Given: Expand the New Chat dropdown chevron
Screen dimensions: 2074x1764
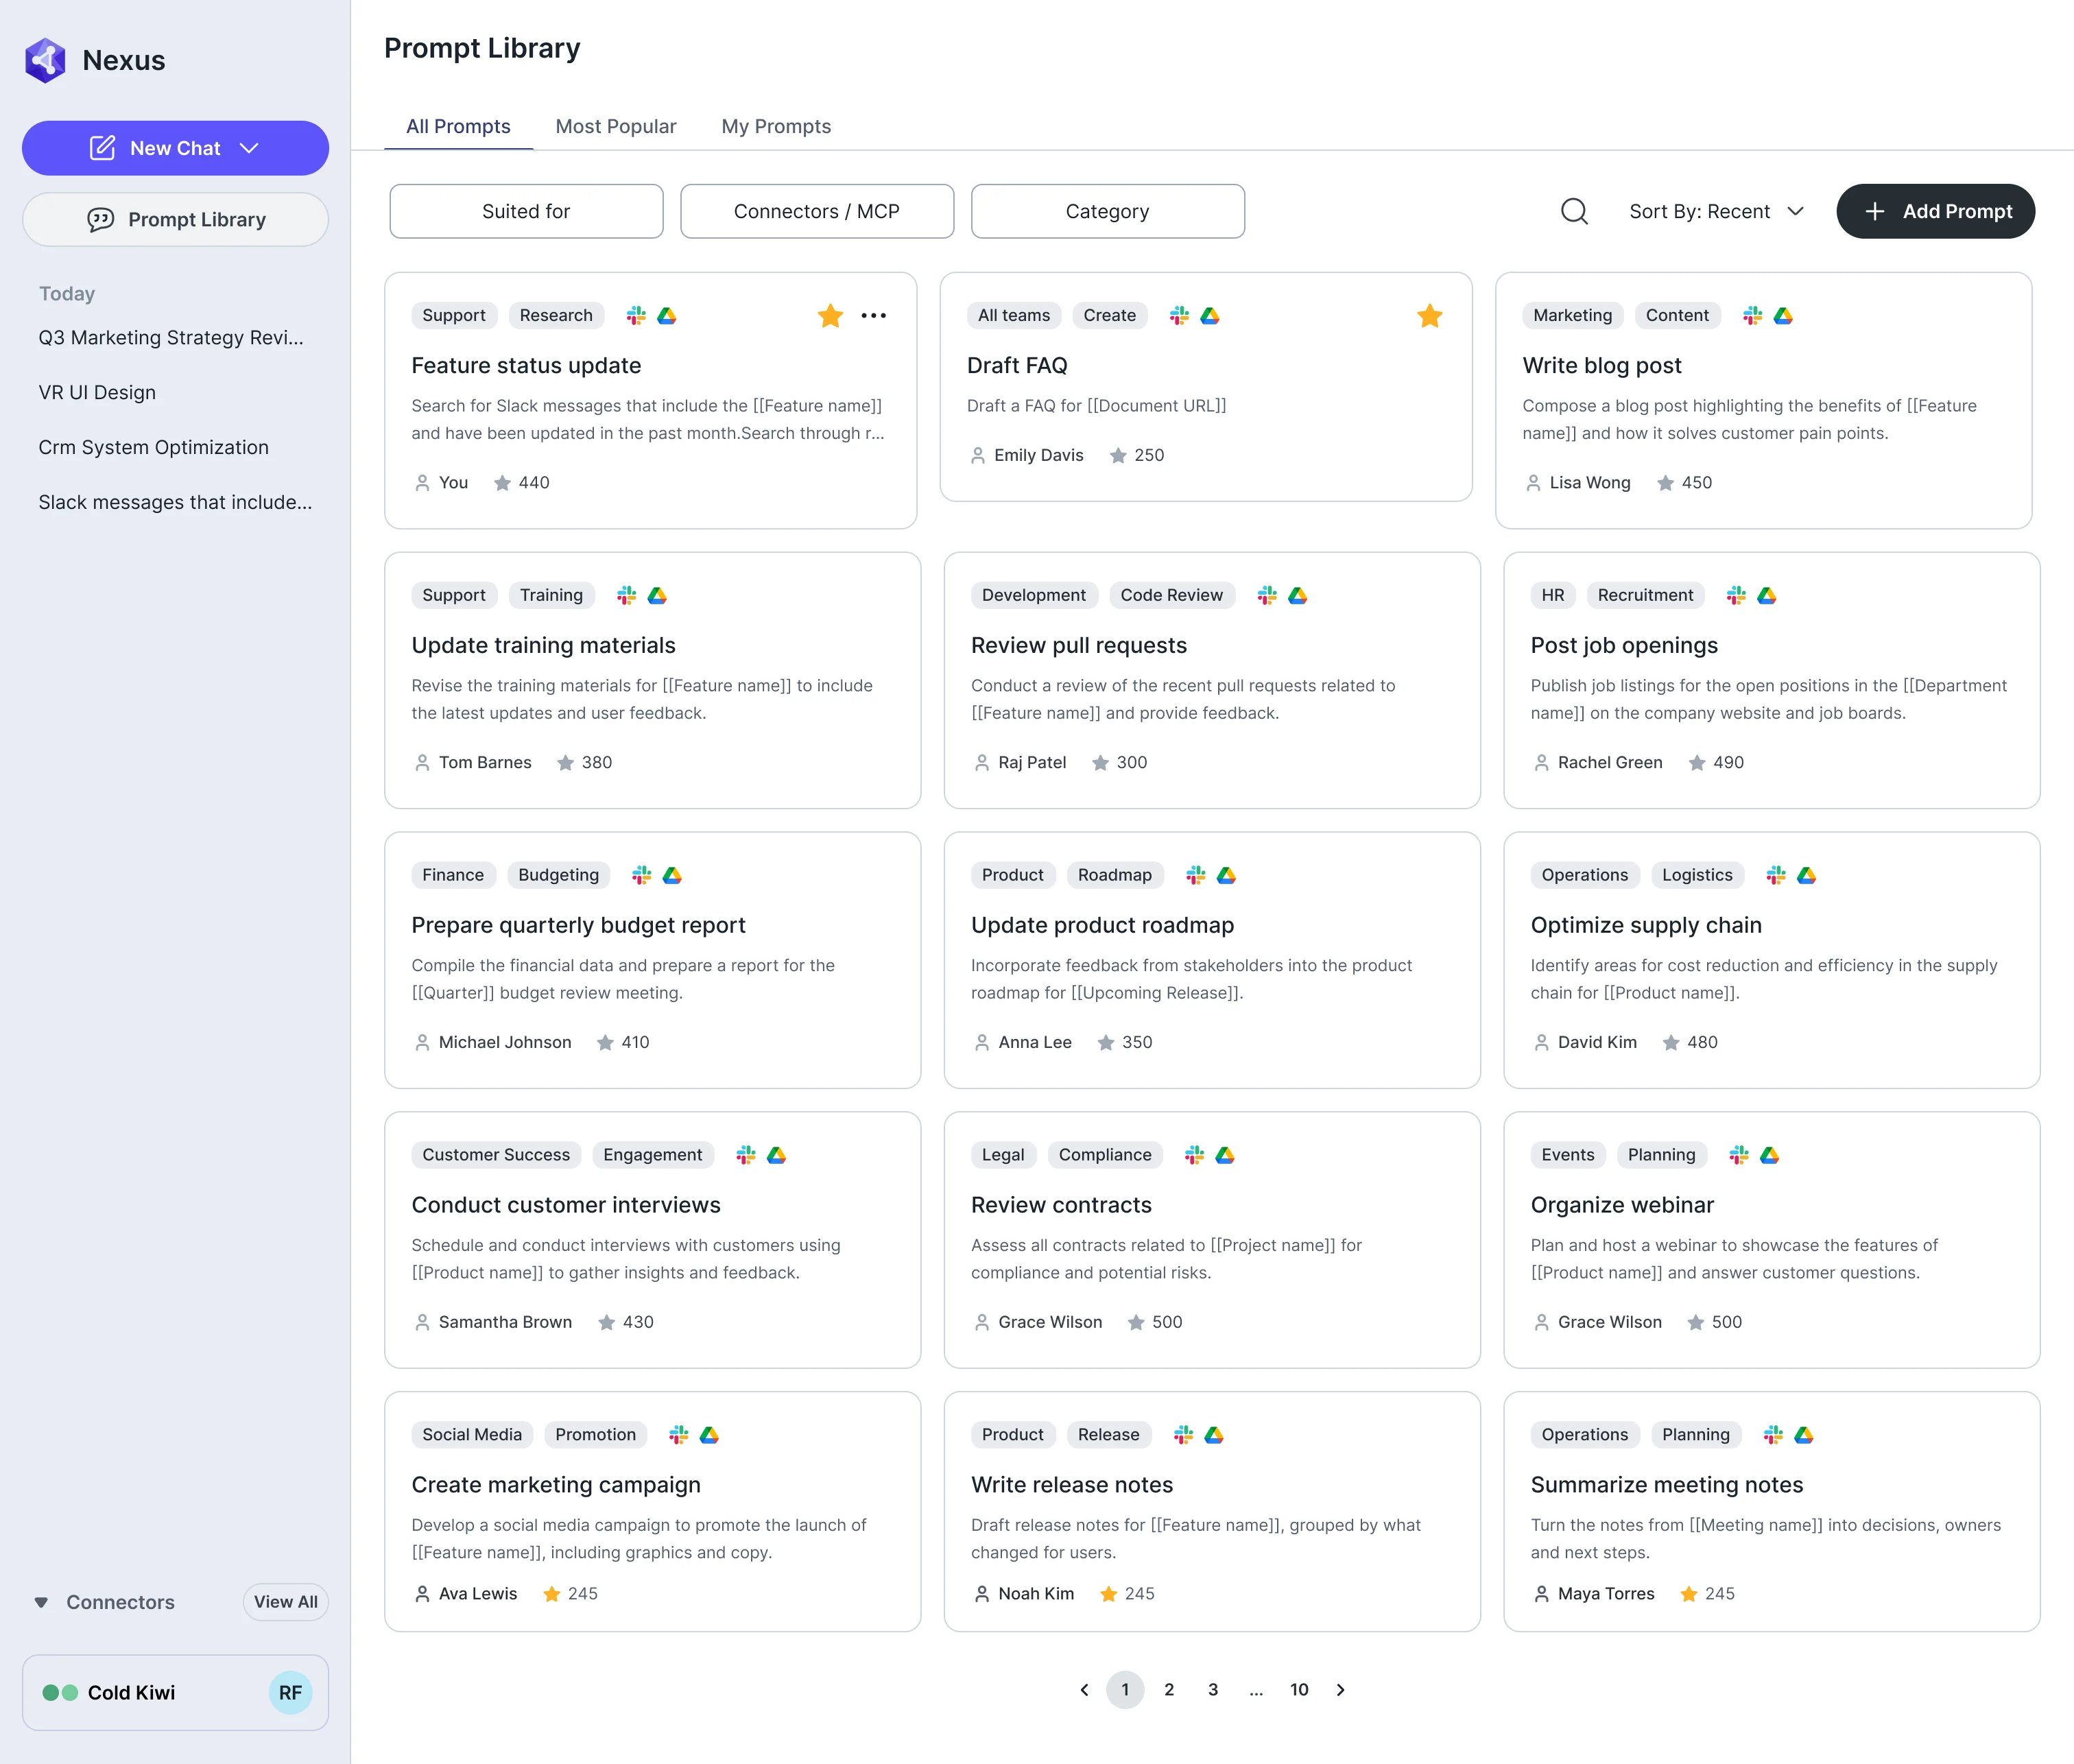Looking at the screenshot, I should 249,148.
